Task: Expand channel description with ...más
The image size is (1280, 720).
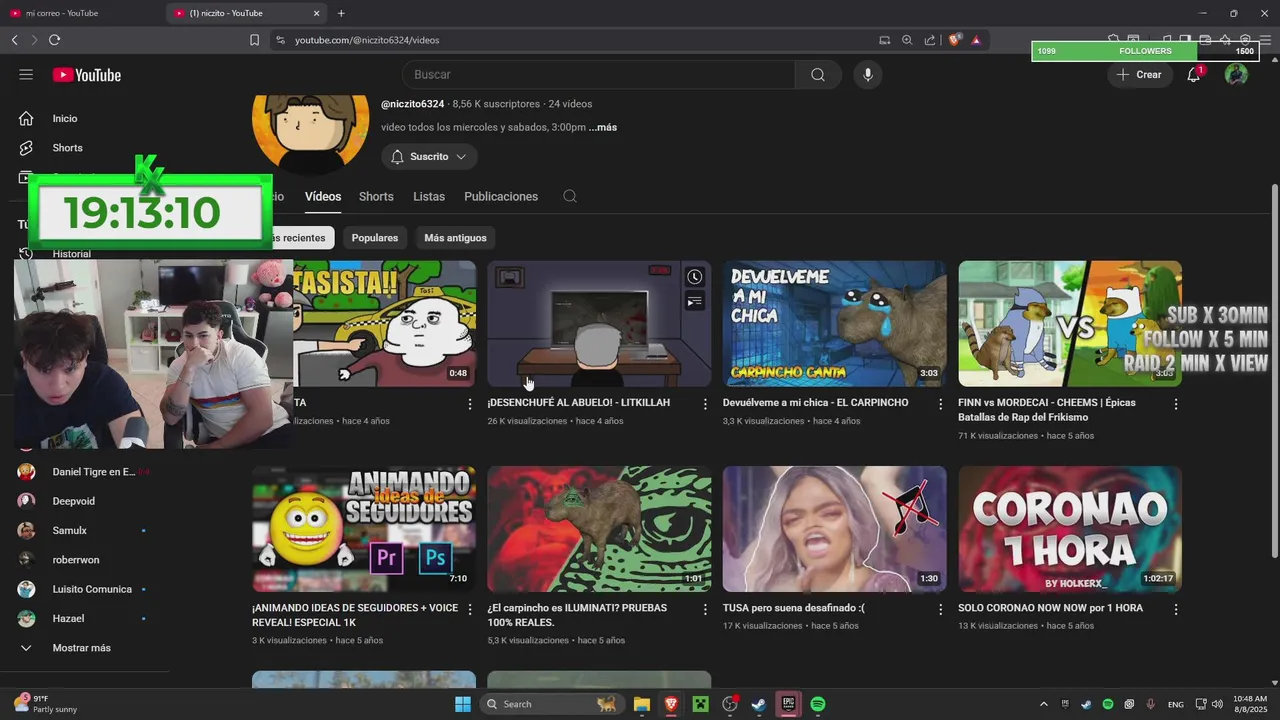Action: coord(602,128)
